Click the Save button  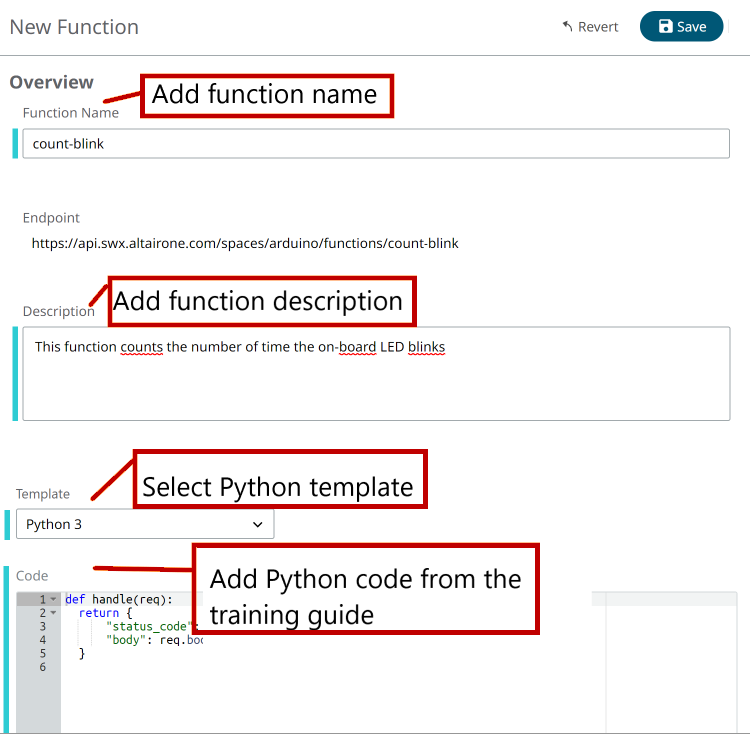681,27
